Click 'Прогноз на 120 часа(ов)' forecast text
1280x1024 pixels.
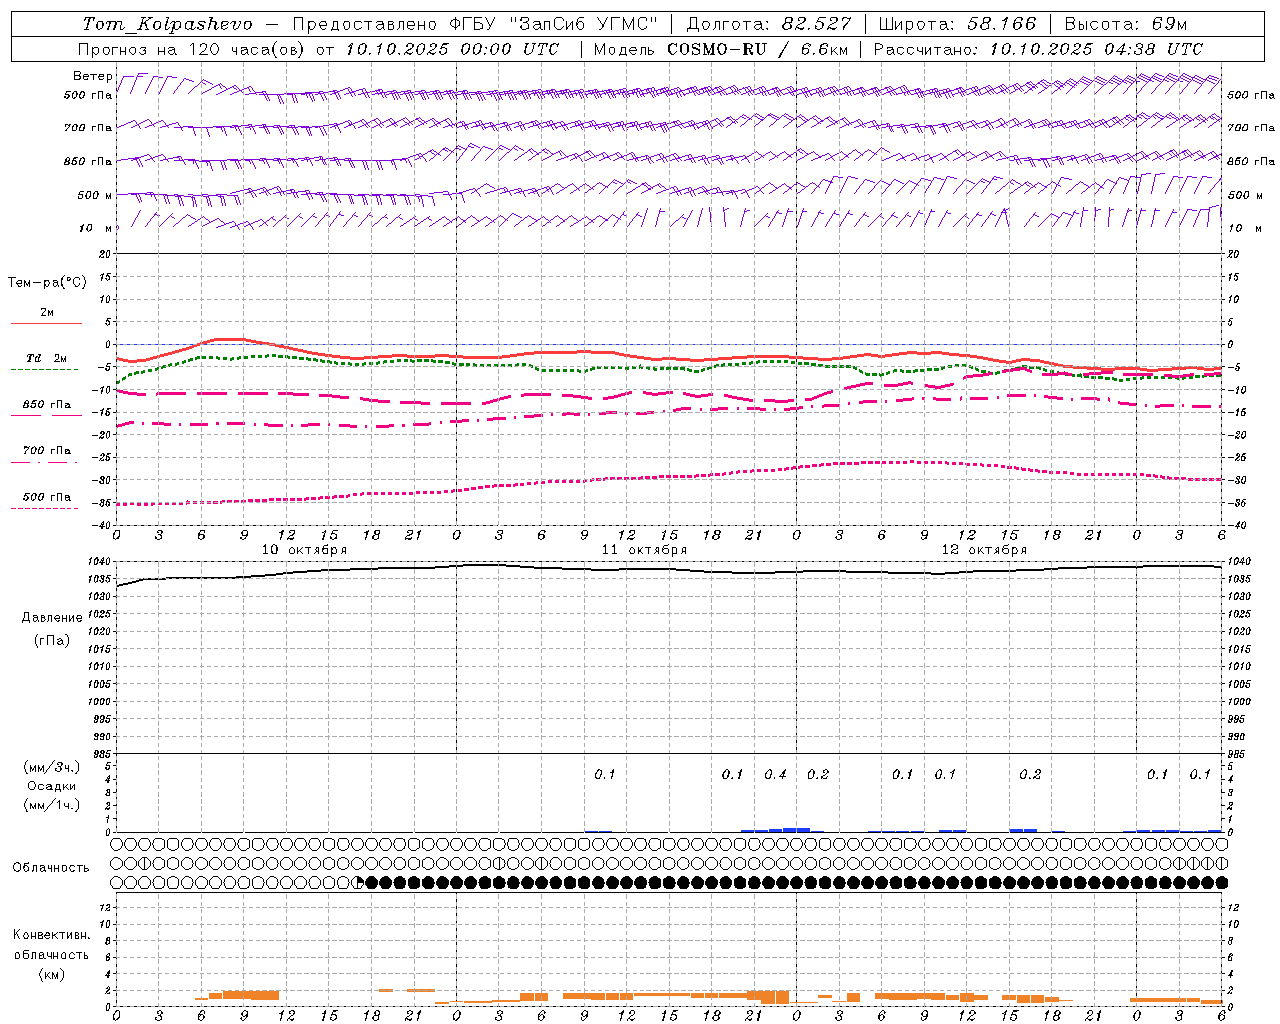pos(192,49)
